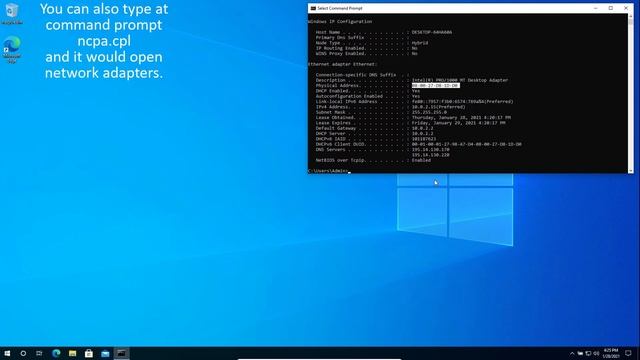Screen dimensions: 640x360
Task: Open the Recycle Bin desktop icon
Action: [12, 13]
